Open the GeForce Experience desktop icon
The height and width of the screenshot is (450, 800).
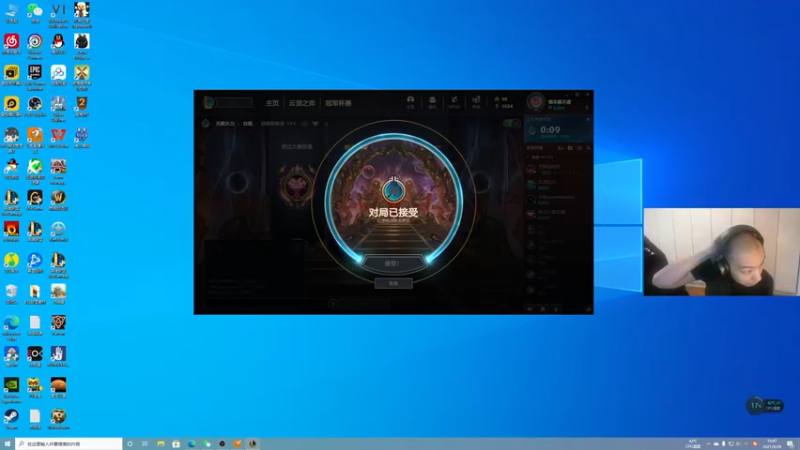point(11,390)
